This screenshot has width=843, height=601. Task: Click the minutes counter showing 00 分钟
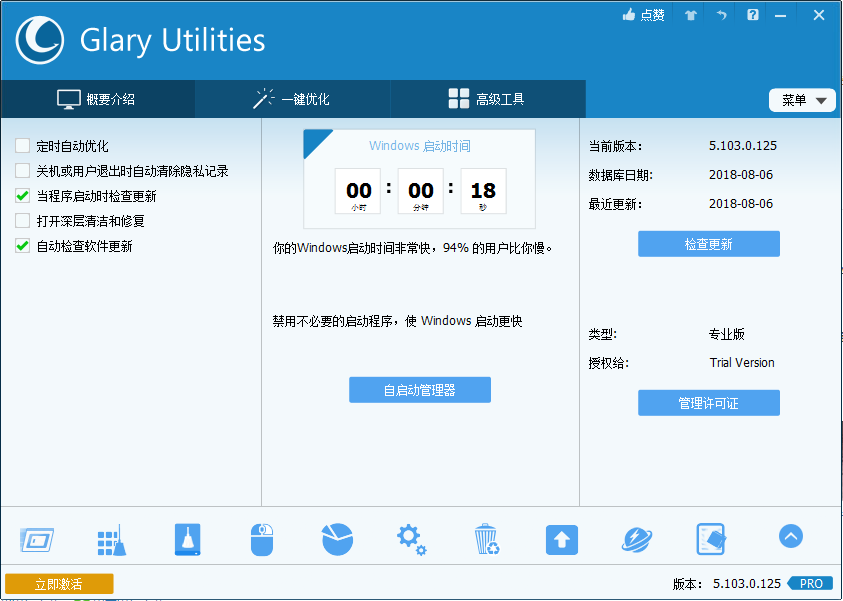click(x=421, y=191)
